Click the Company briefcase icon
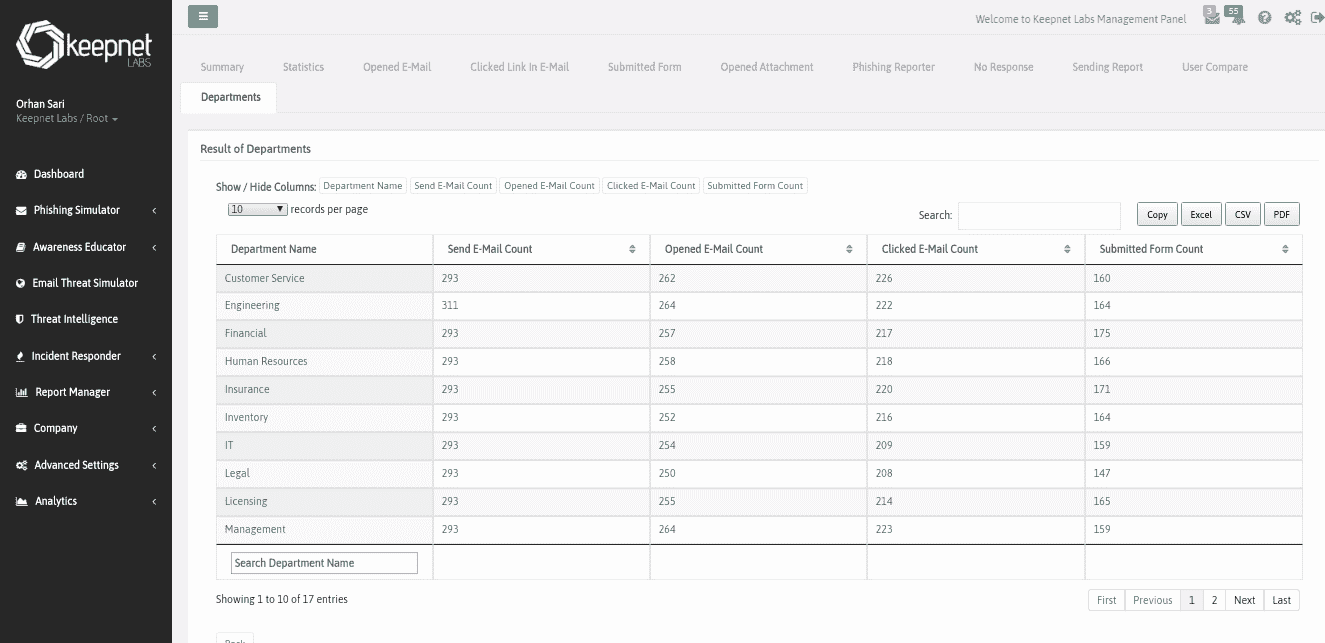The width and height of the screenshot is (1325, 643). coord(22,428)
